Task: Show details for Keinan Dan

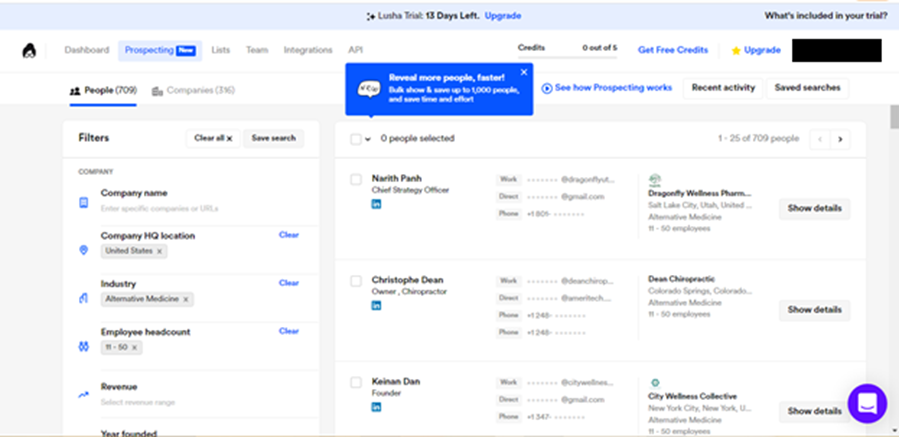Action: pyautogui.click(x=814, y=411)
